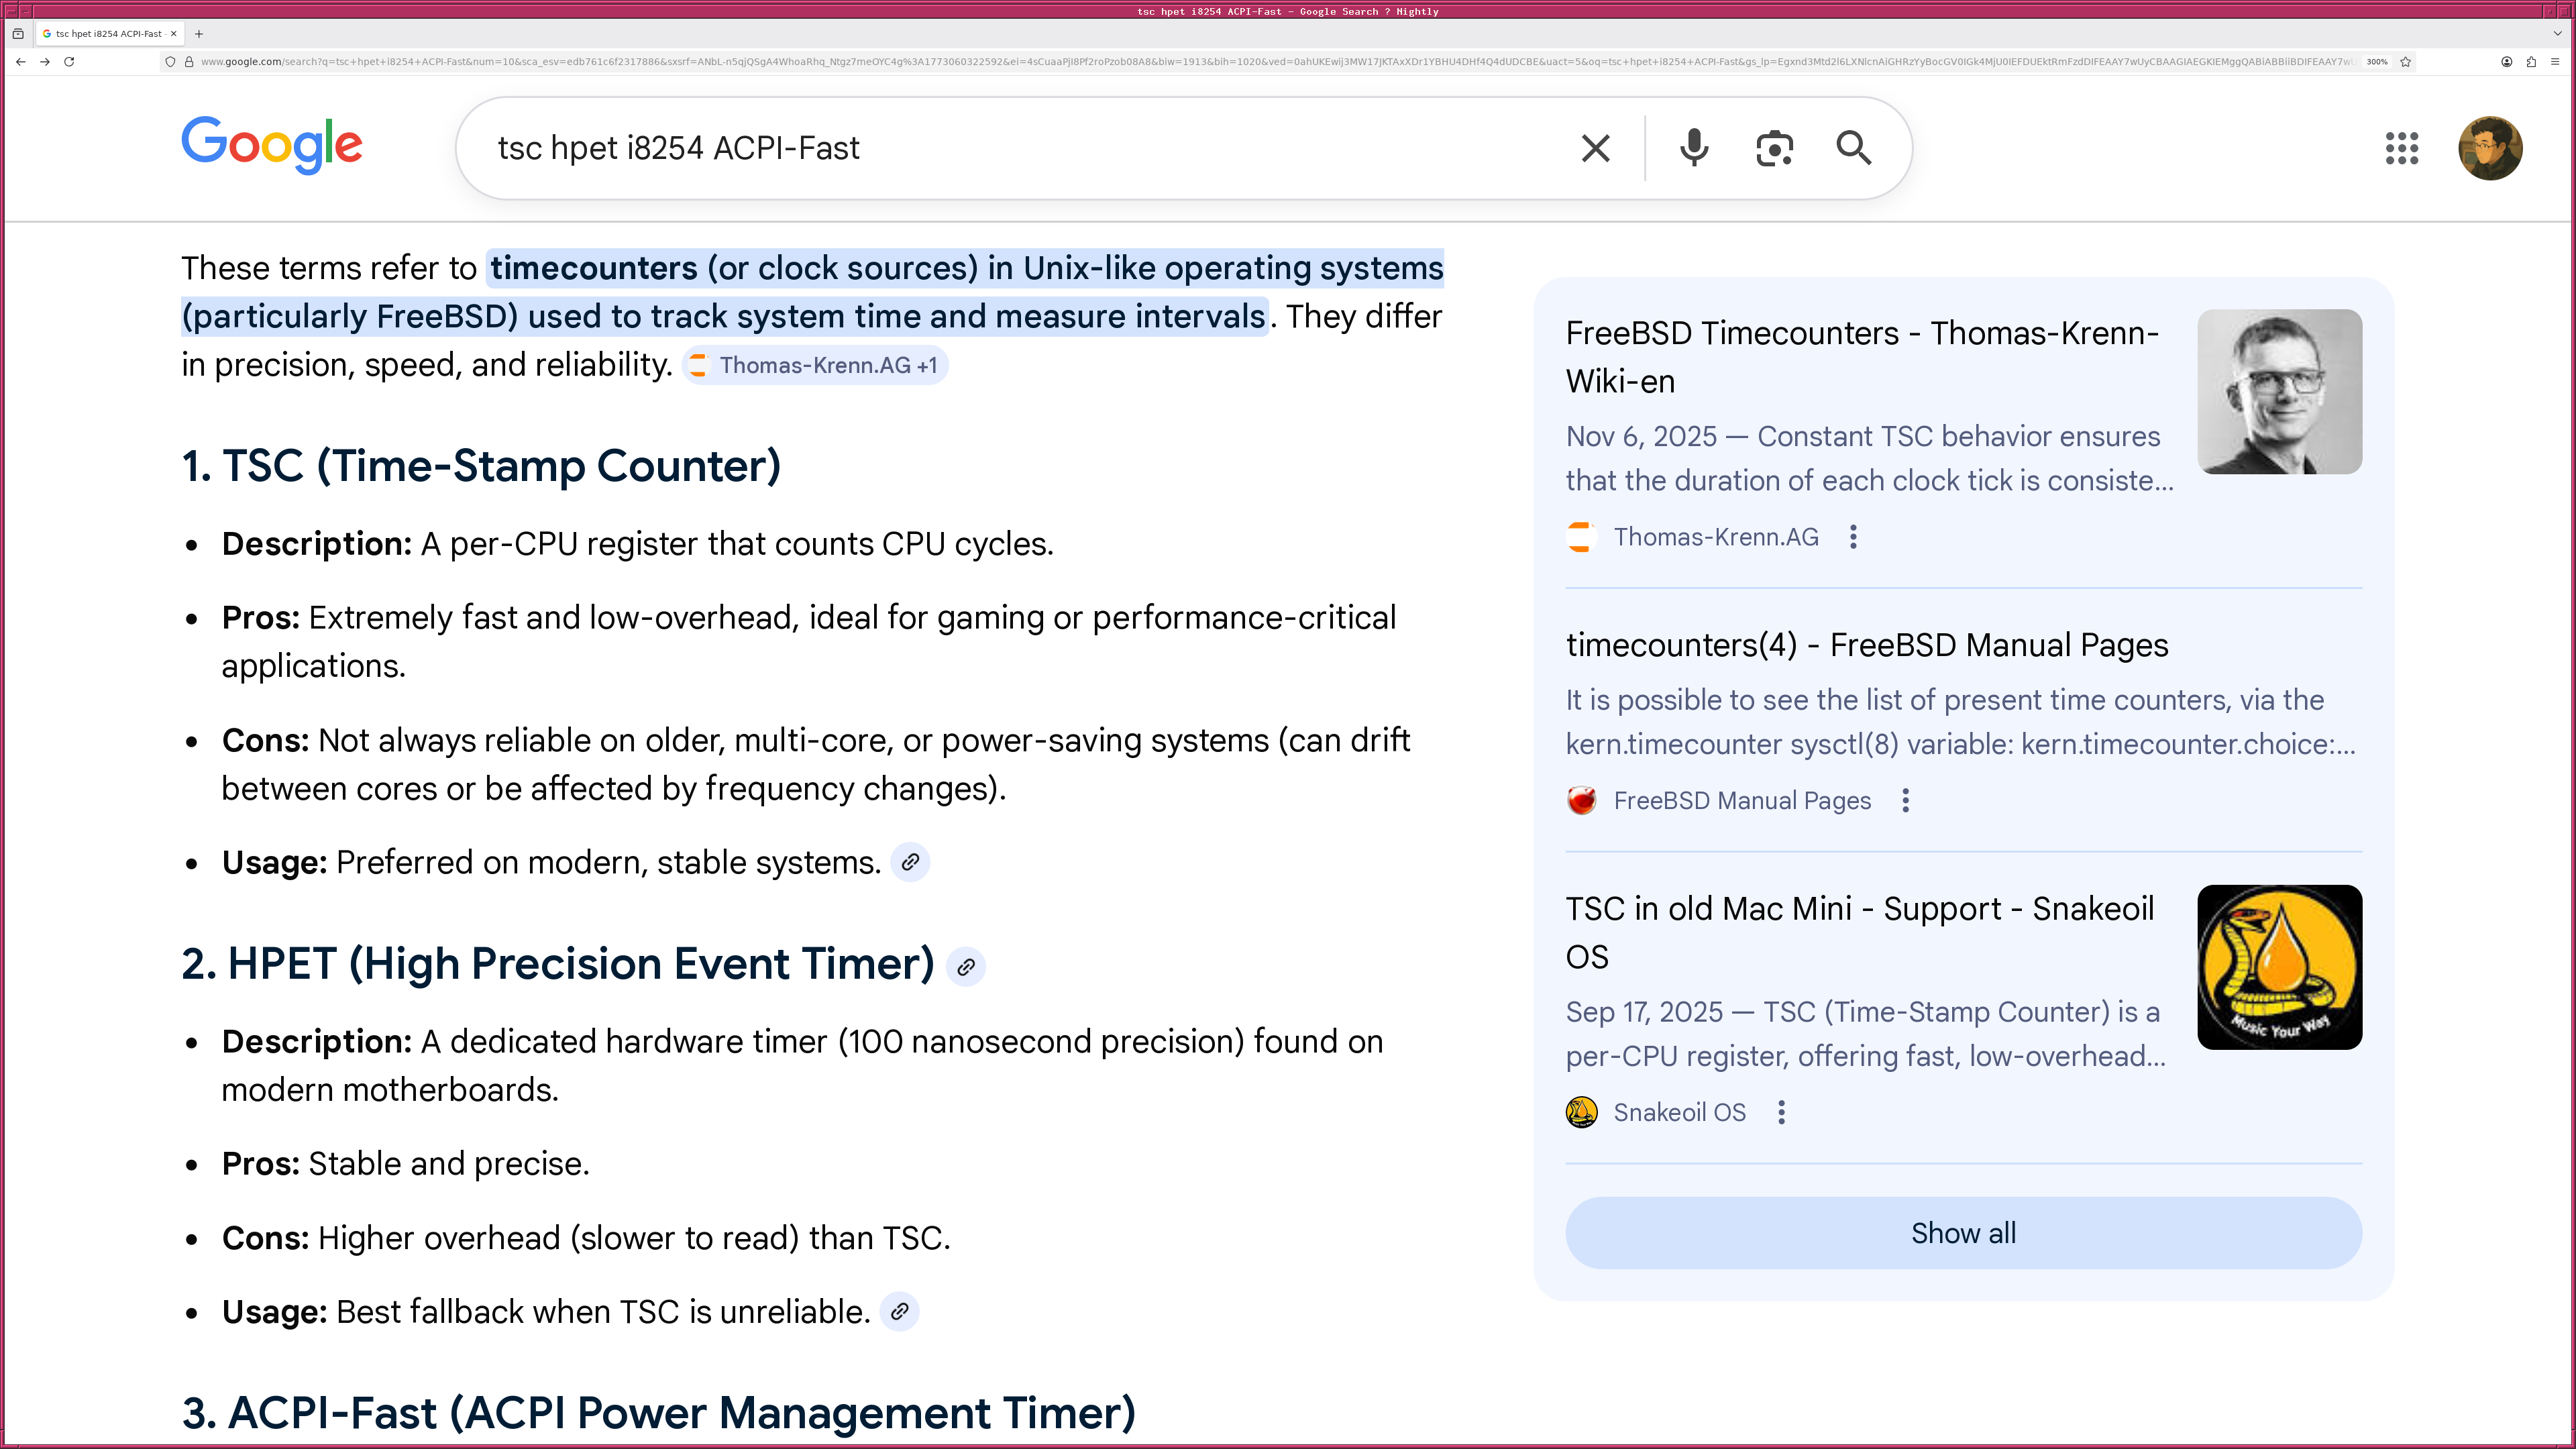
Task: Click the search magnifying glass icon
Action: tap(1854, 148)
